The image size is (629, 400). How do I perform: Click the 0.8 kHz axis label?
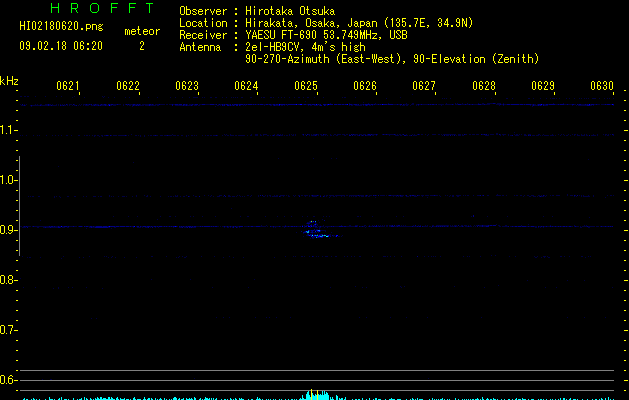pyautogui.click(x=8, y=280)
